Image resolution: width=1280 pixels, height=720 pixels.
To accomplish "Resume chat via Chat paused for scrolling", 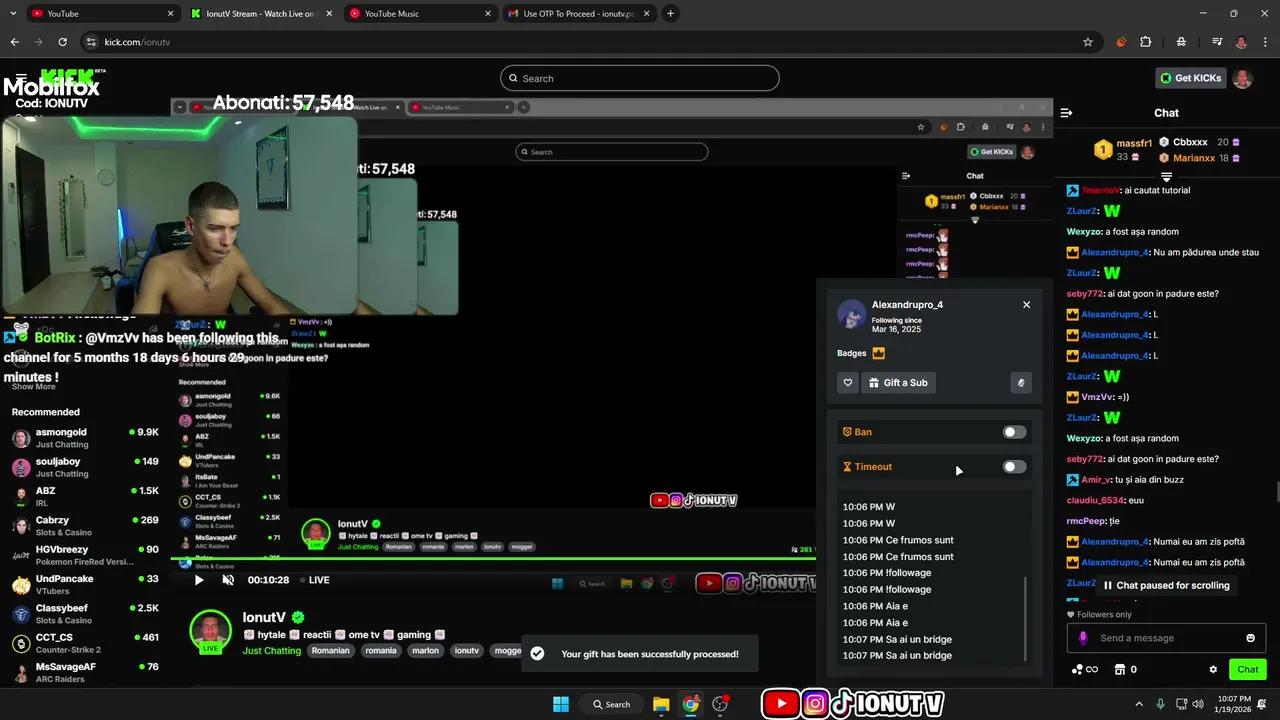I will click(1166, 585).
